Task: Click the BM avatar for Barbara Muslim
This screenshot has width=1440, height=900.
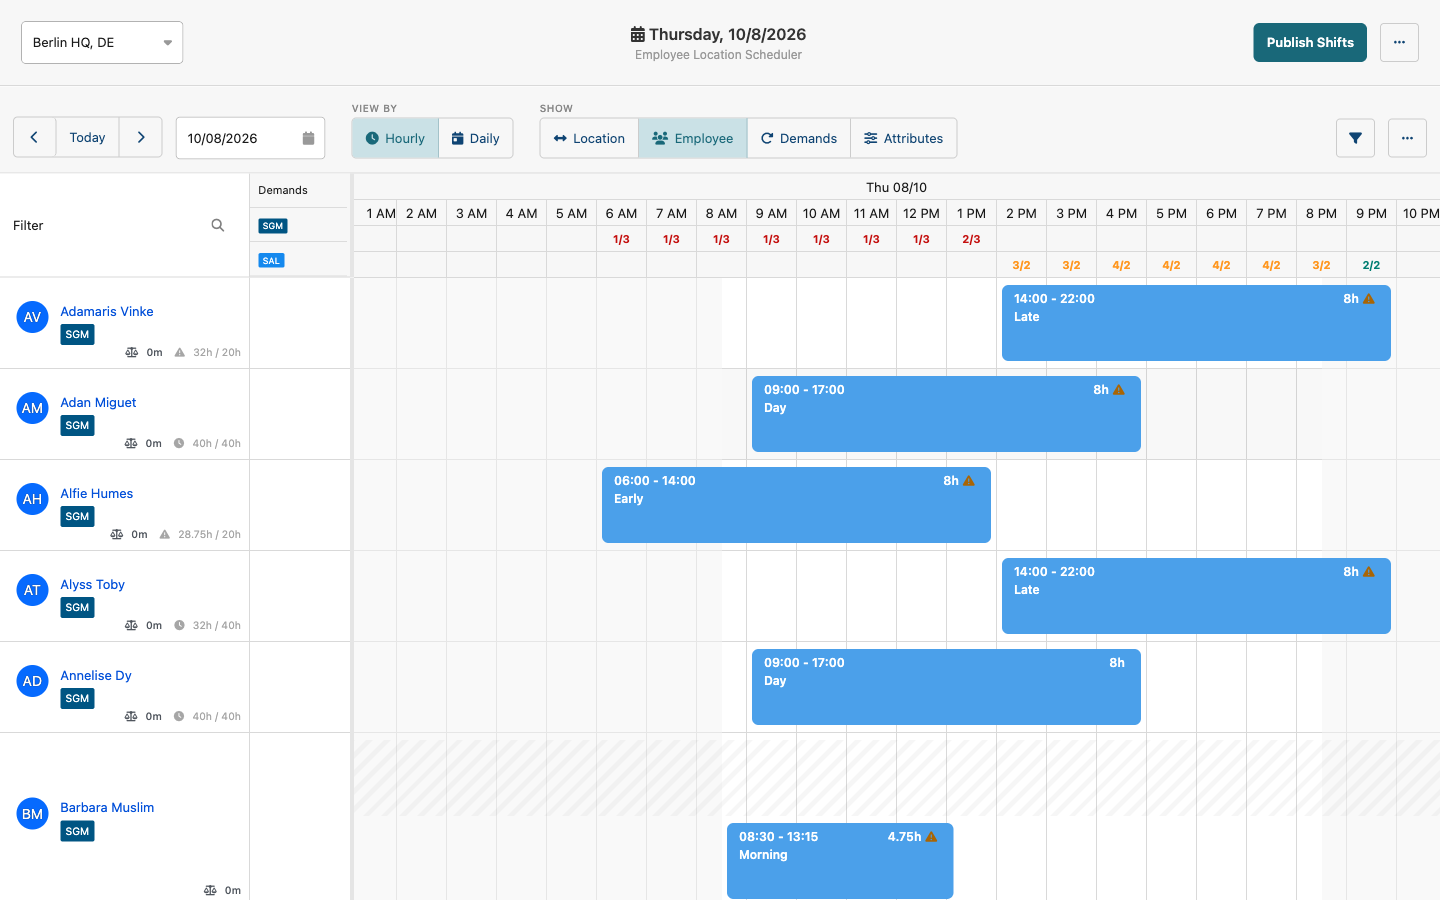Action: (32, 814)
